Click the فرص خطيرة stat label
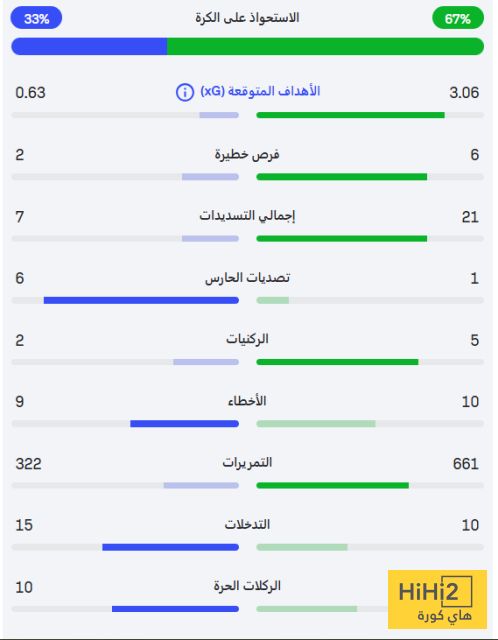Screen dimensions: 498x640 (x=247, y=155)
